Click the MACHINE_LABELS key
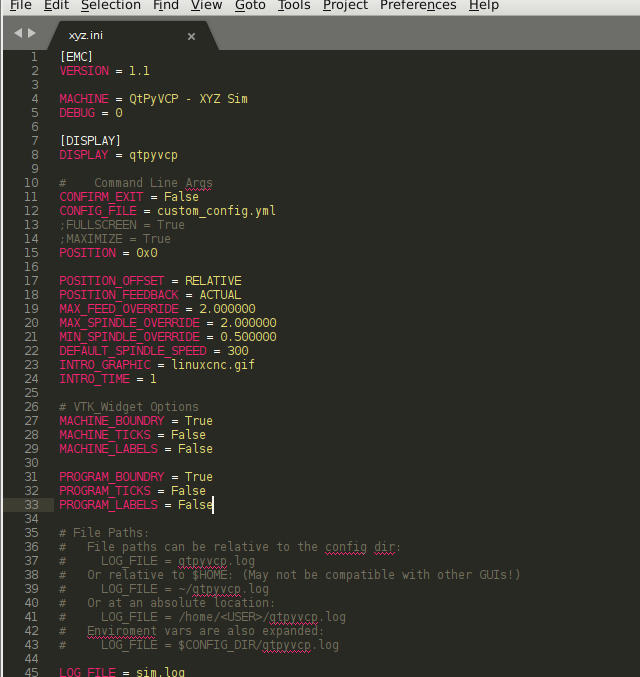 tap(108, 449)
